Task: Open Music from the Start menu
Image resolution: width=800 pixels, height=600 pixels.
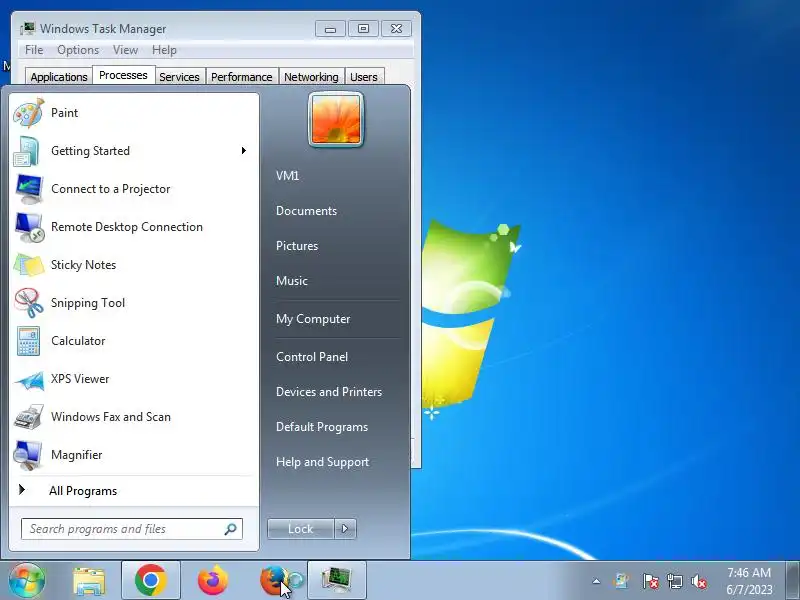Action: 292,281
